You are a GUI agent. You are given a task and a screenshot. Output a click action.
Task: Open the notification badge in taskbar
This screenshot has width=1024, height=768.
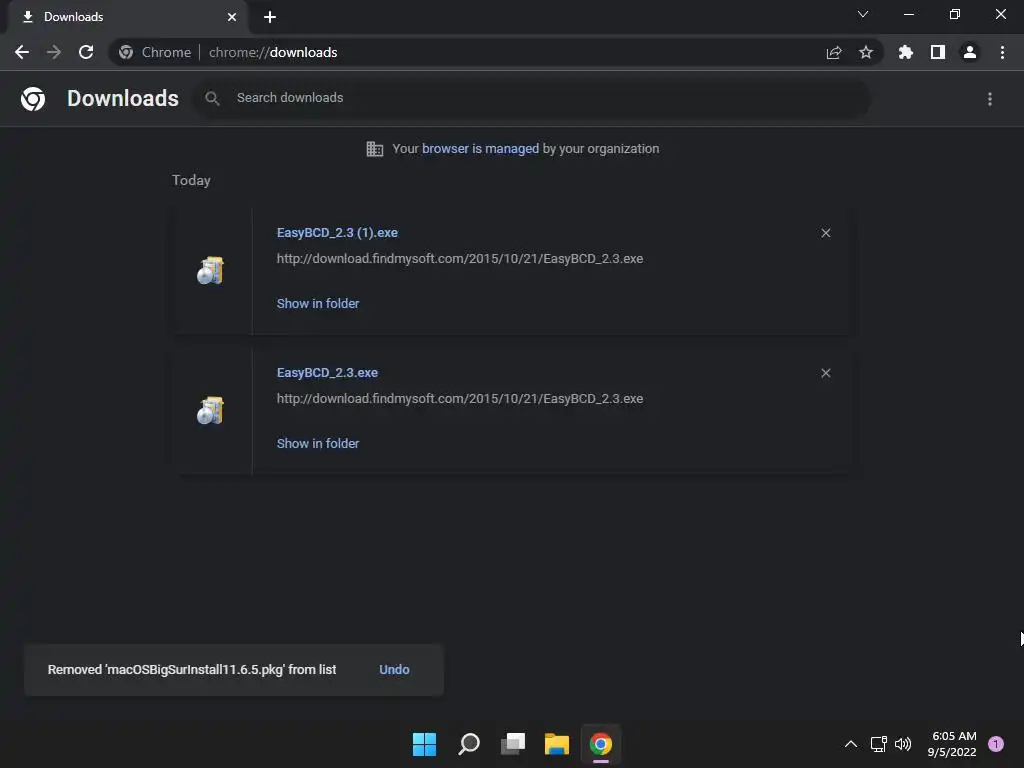tap(996, 744)
